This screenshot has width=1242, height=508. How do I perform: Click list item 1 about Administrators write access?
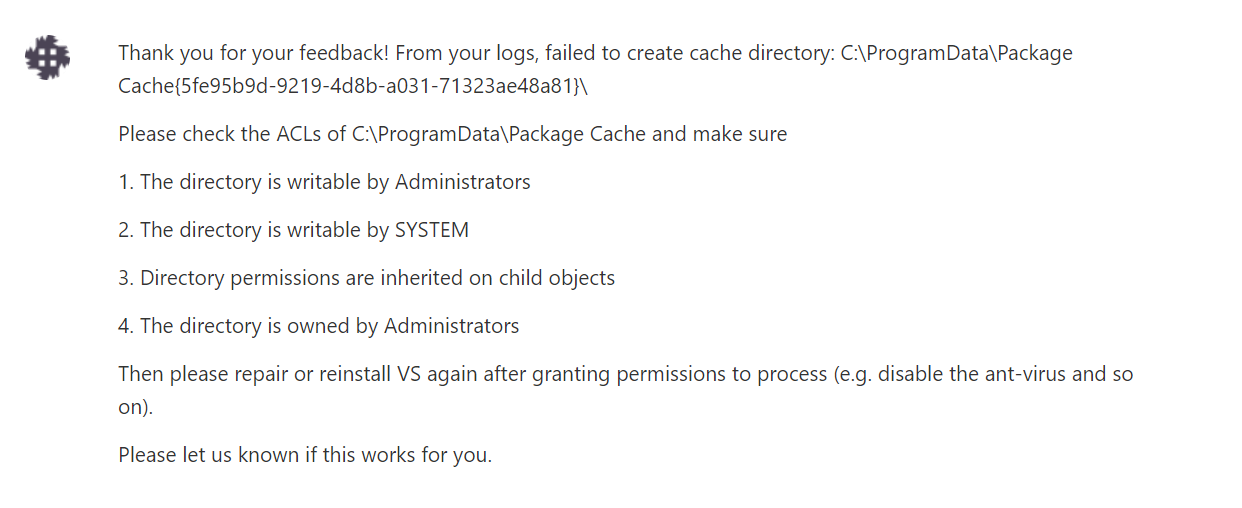pos(324,182)
